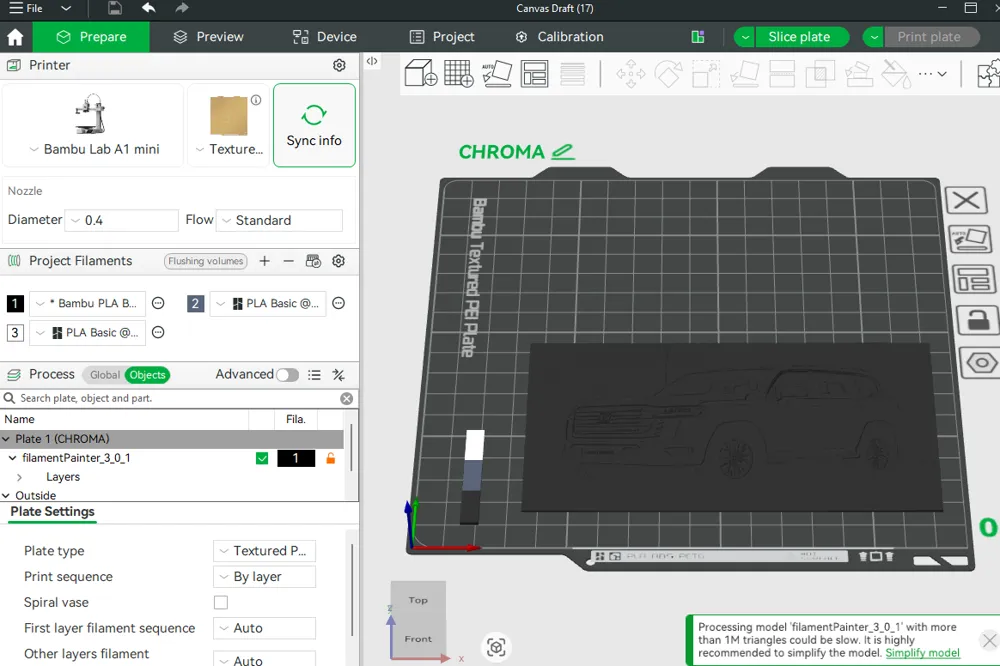
Task: Click the plate lock icon
Action: 978,320
